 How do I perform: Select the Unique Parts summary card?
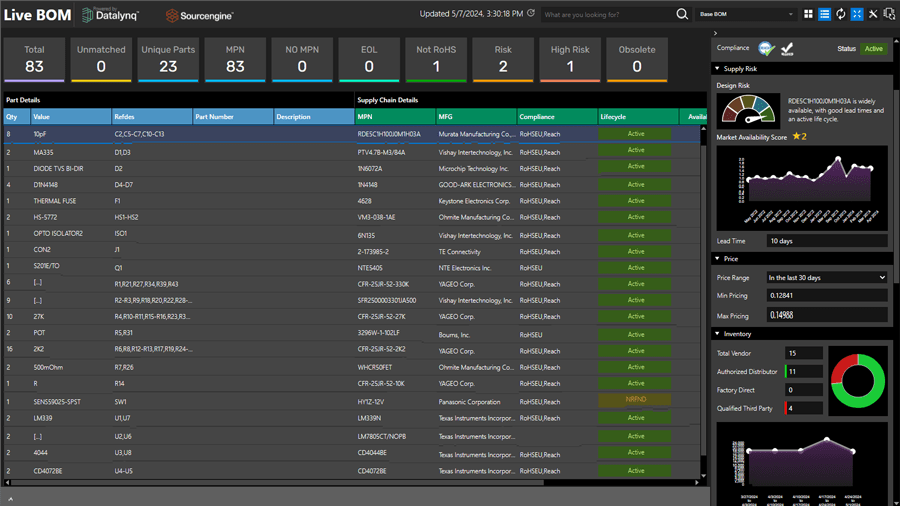(x=168, y=60)
